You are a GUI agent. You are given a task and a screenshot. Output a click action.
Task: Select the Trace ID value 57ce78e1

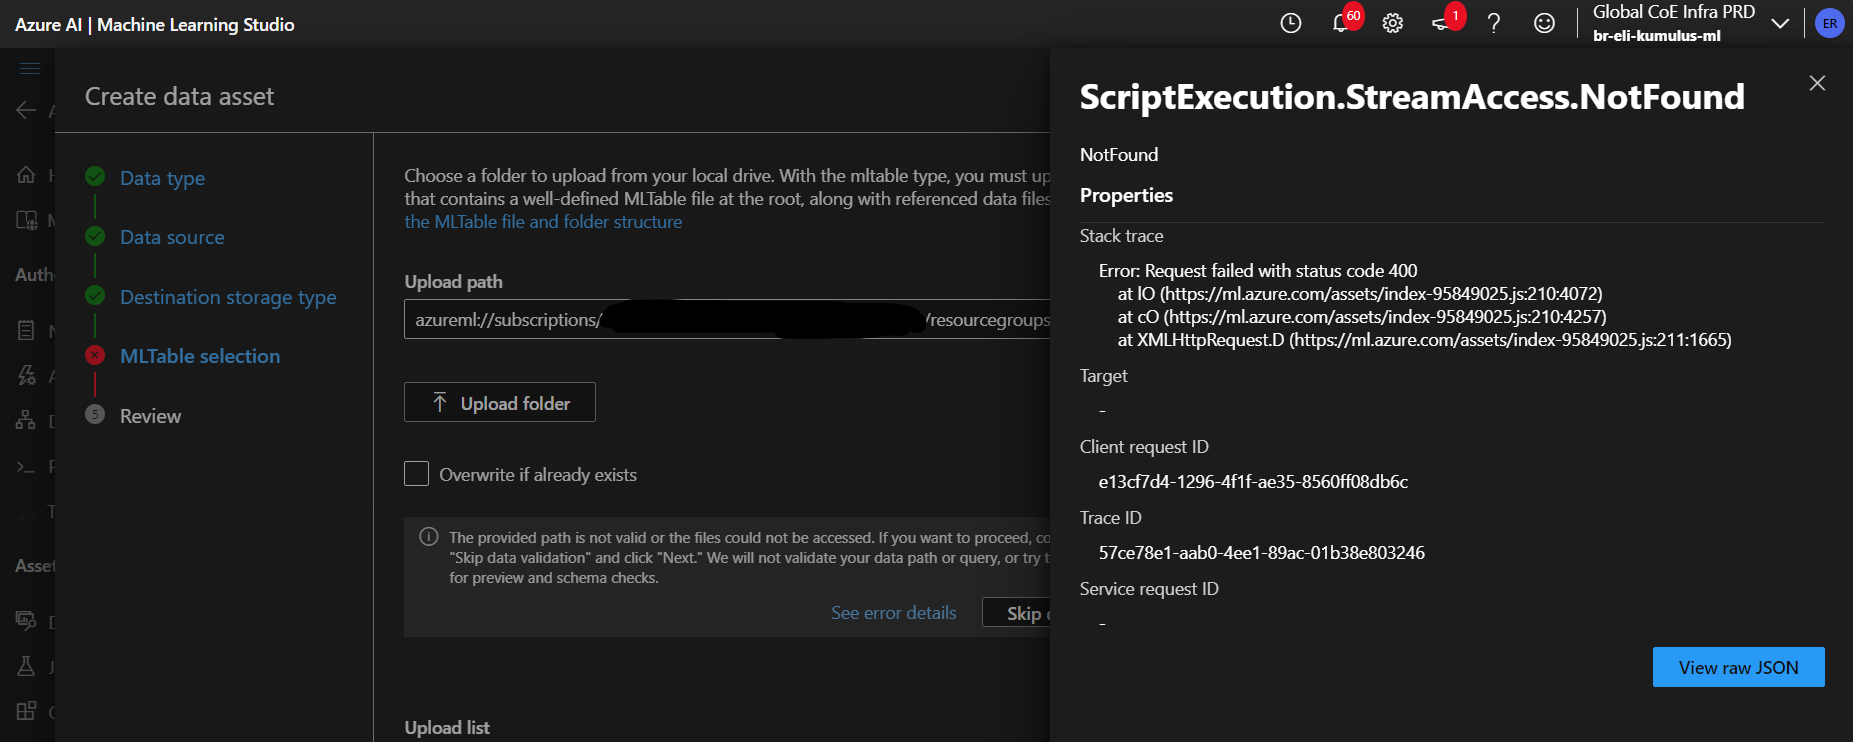[1262, 553]
